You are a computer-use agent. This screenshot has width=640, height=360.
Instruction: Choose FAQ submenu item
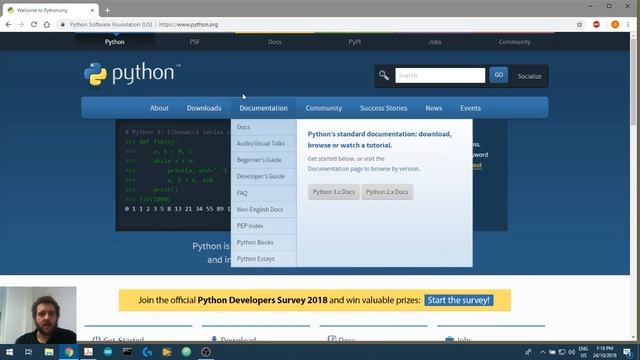pyautogui.click(x=264, y=193)
